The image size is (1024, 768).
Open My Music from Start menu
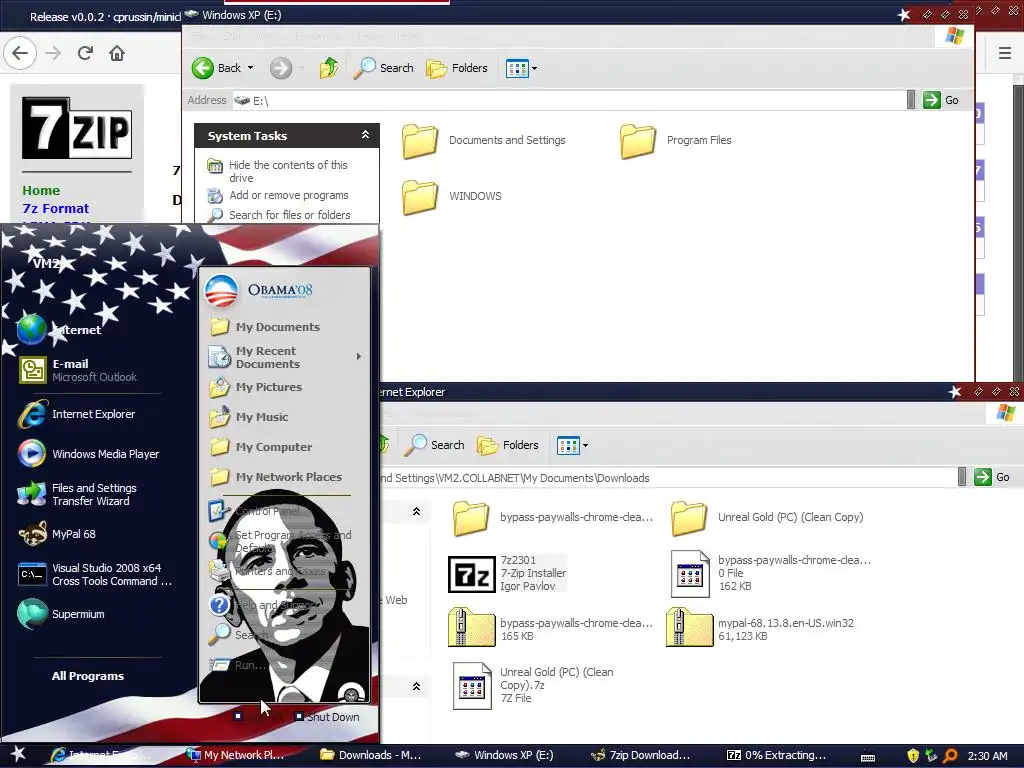[x=249, y=417]
